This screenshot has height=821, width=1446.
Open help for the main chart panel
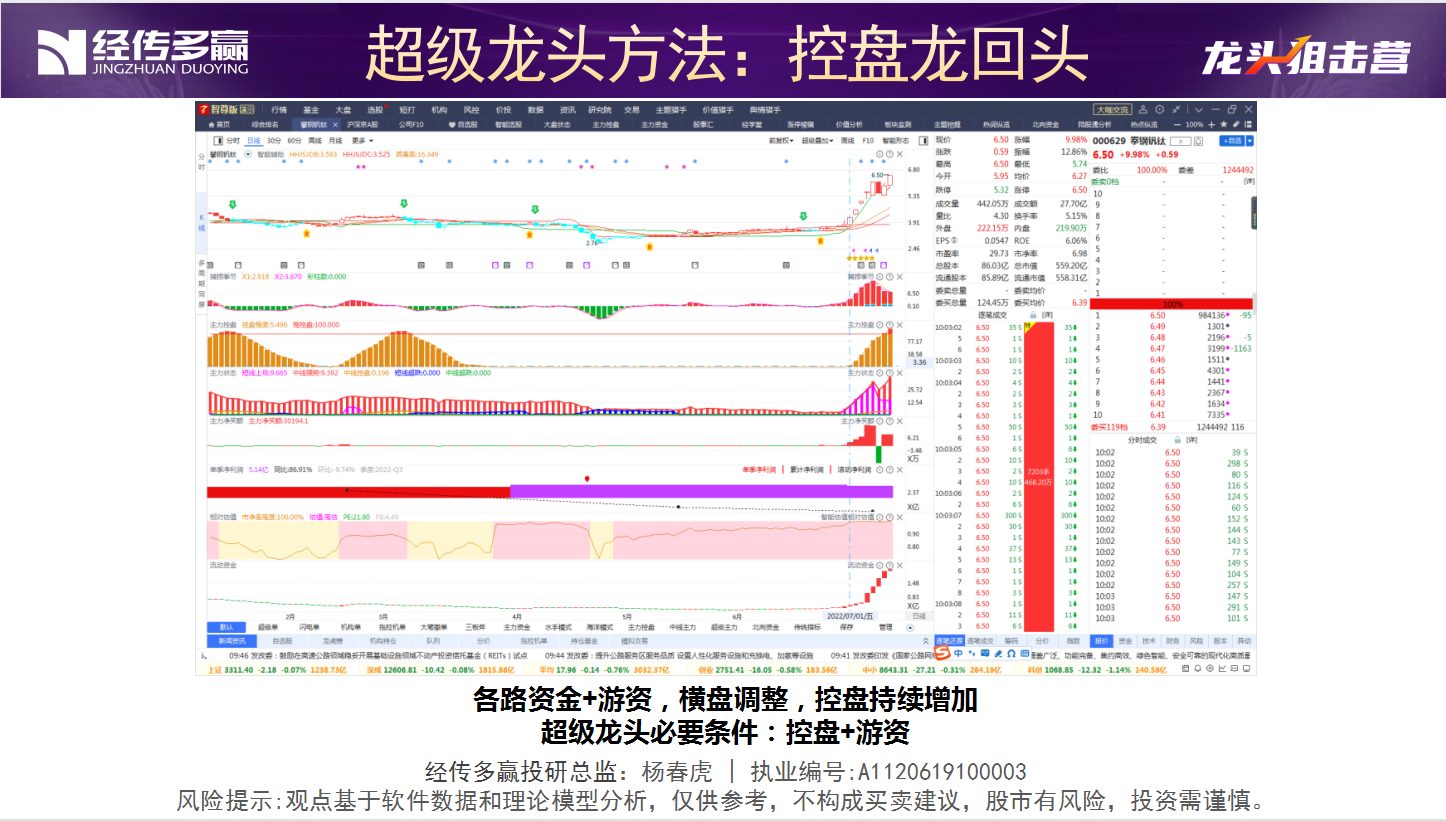pyautogui.click(x=889, y=154)
